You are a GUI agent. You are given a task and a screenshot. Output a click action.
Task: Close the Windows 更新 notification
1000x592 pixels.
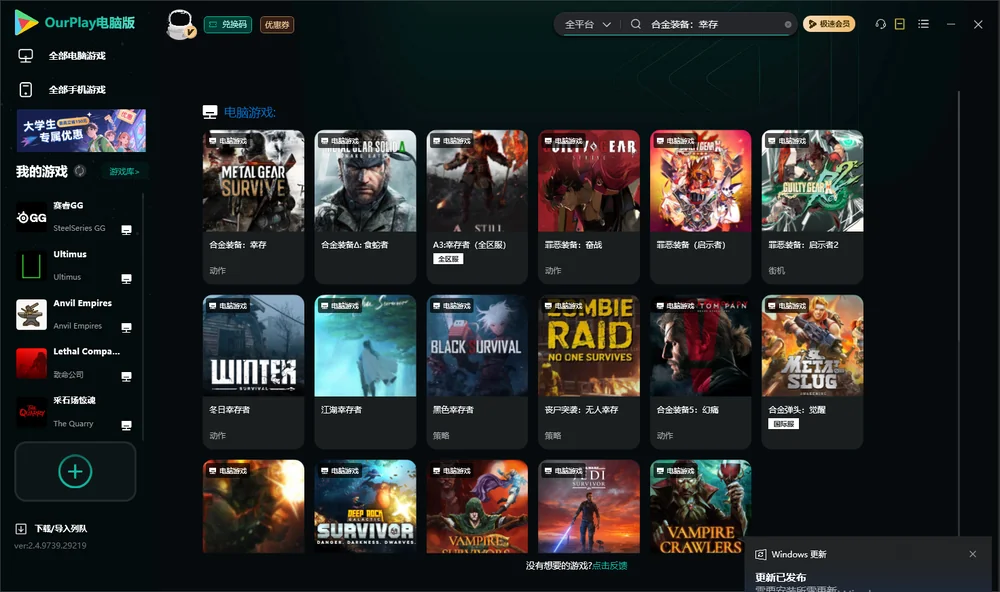(x=973, y=554)
